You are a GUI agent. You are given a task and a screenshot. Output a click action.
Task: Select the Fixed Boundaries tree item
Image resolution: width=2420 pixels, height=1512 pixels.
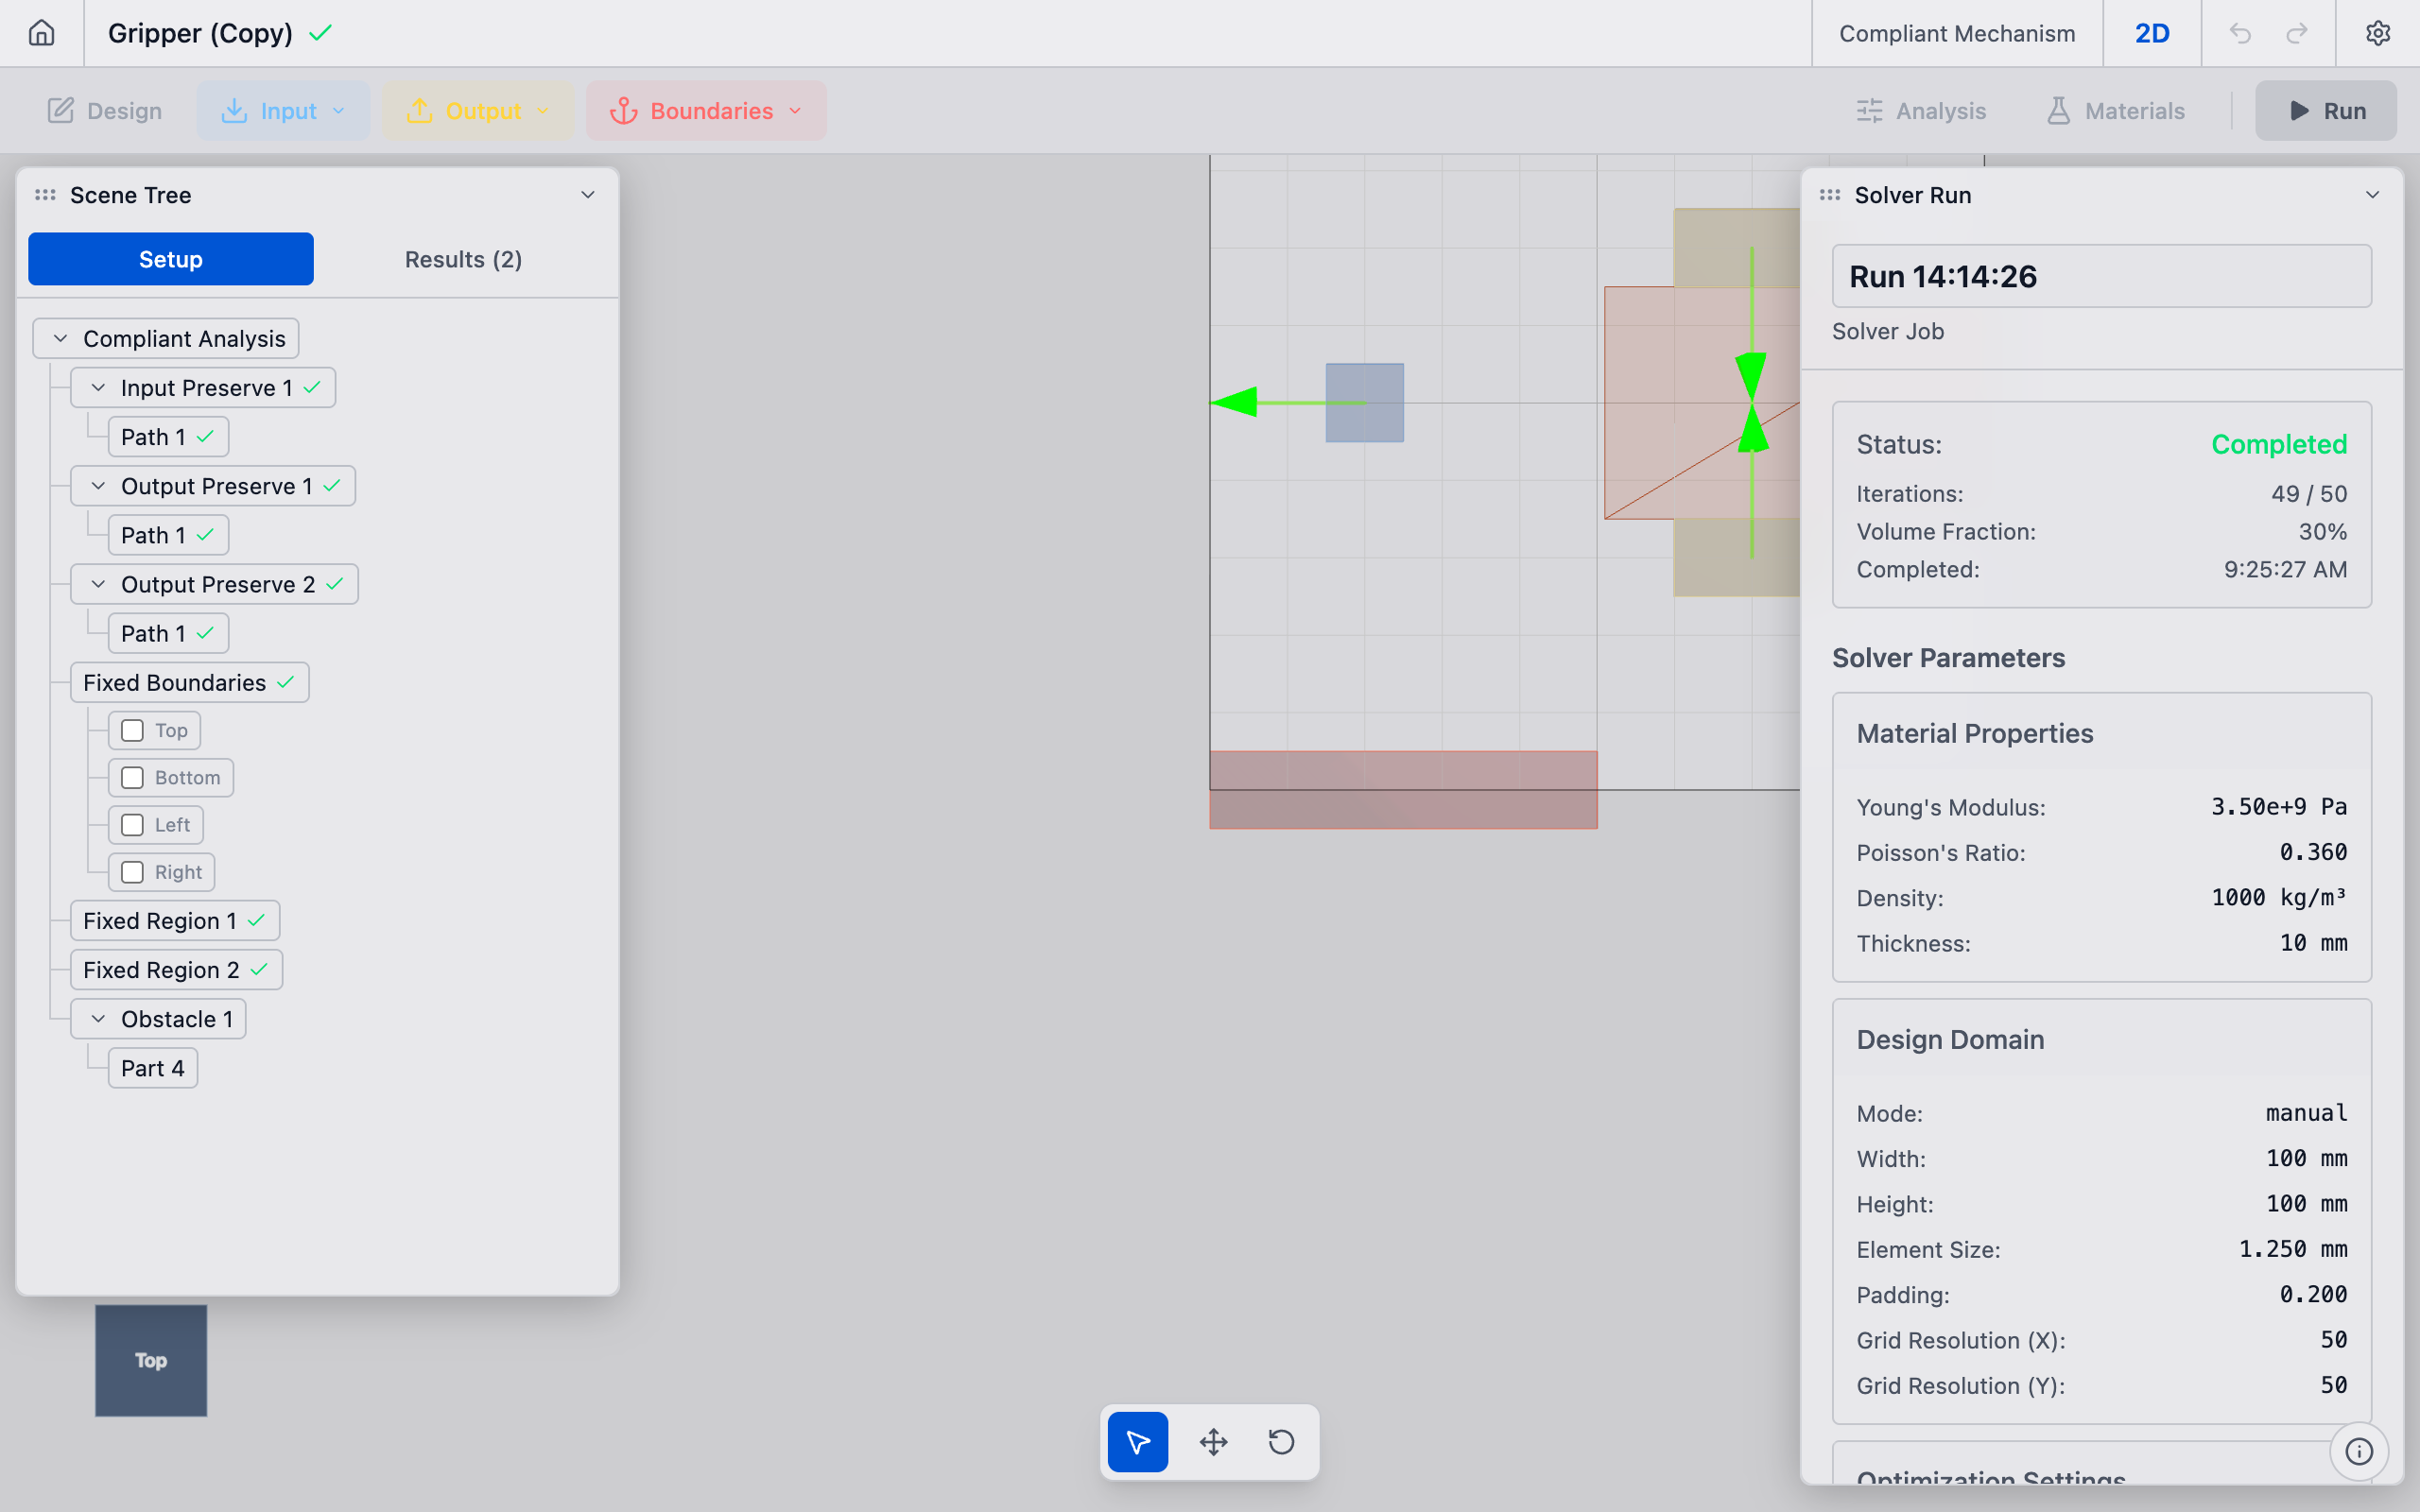190,682
